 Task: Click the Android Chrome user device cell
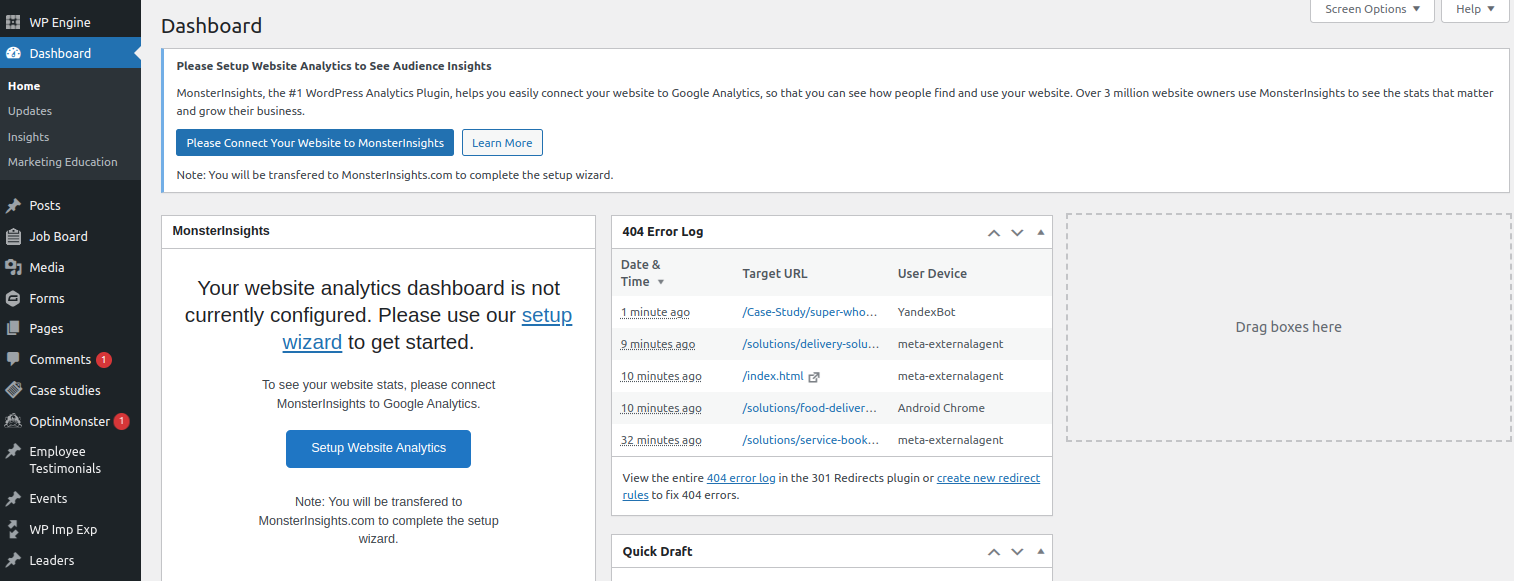941,408
